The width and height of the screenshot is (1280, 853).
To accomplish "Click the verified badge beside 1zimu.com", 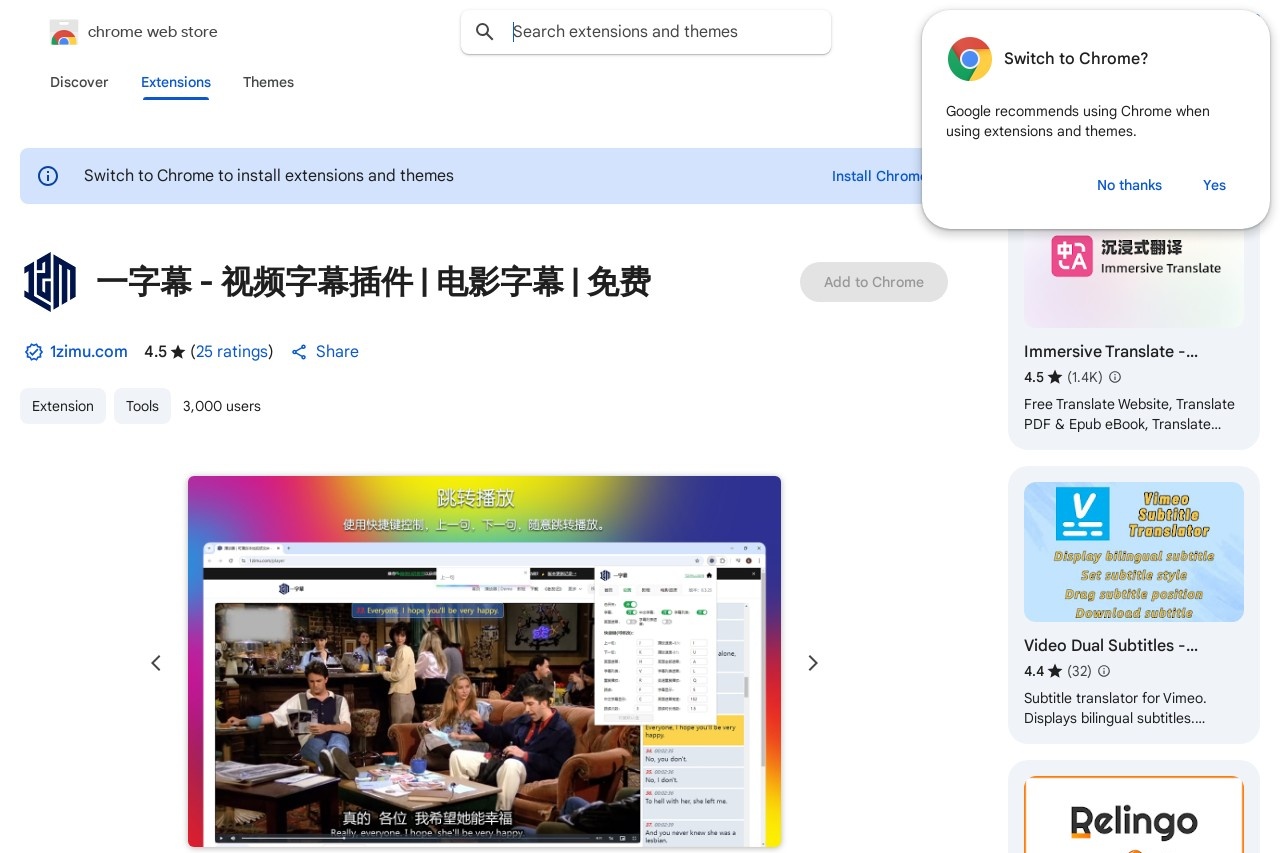I will click(x=34, y=352).
